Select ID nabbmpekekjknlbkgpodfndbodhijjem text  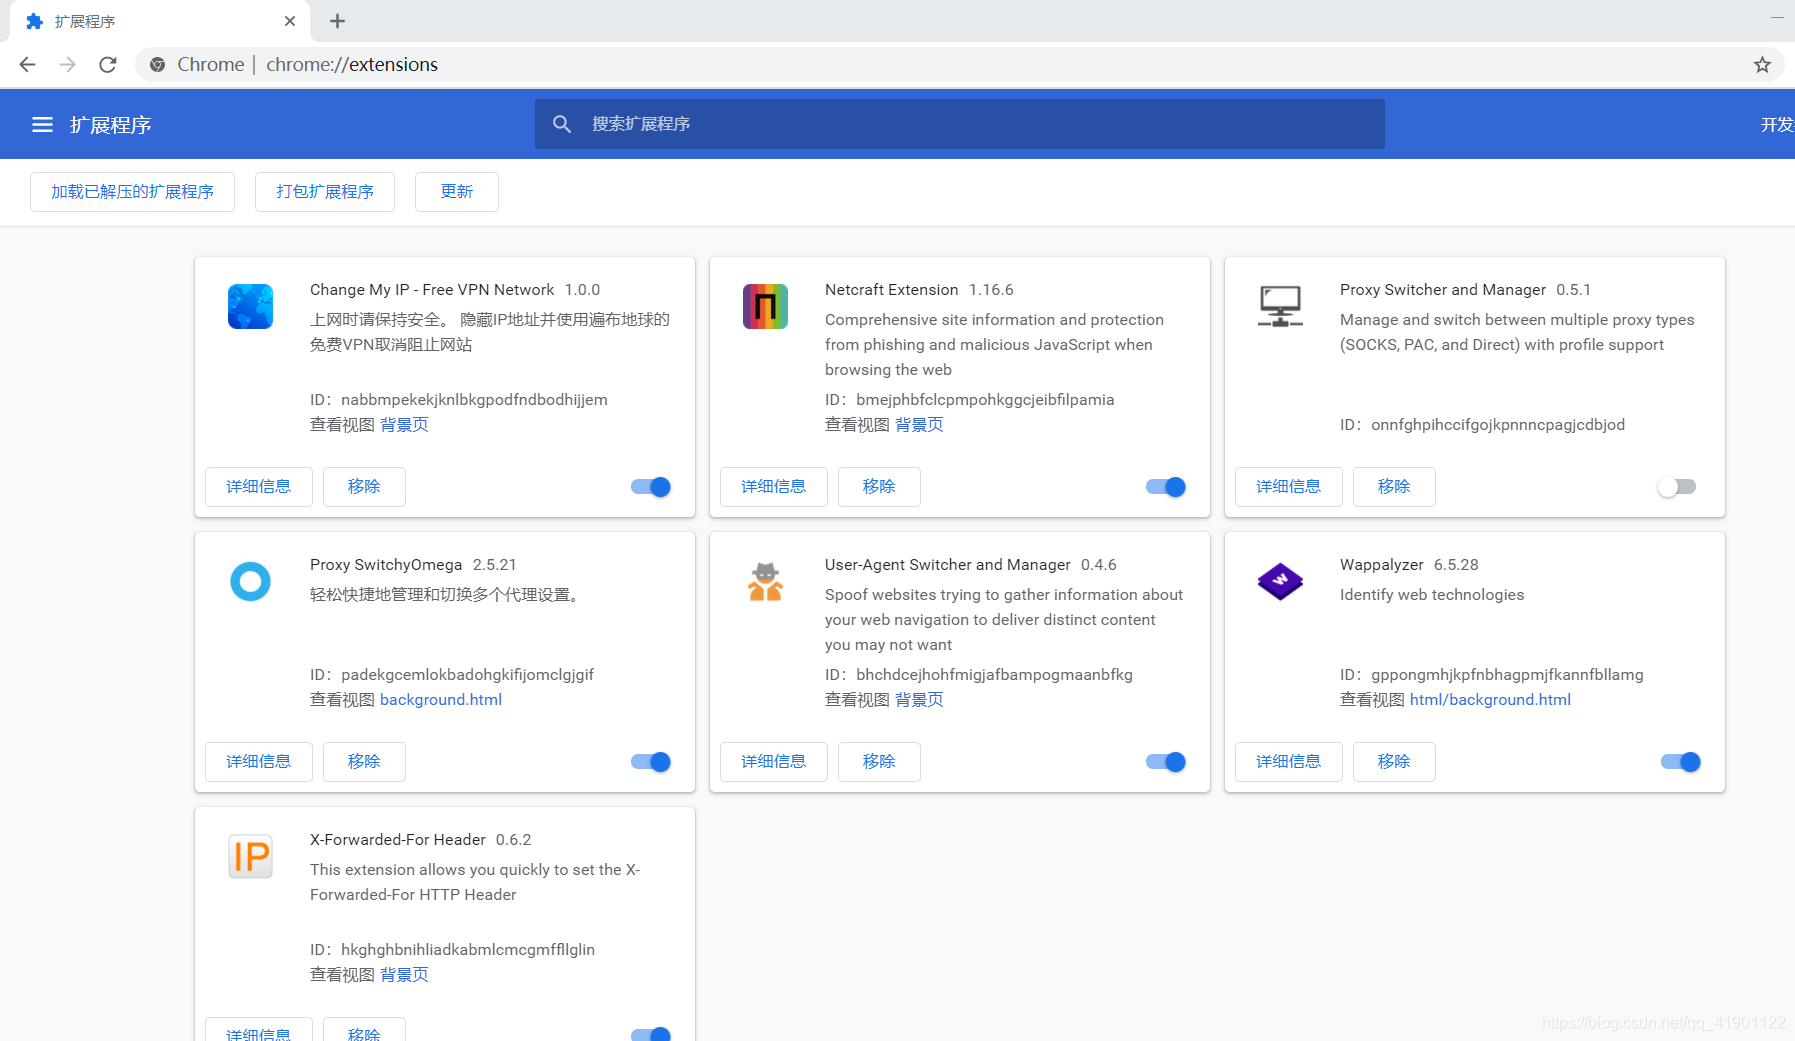tap(459, 400)
